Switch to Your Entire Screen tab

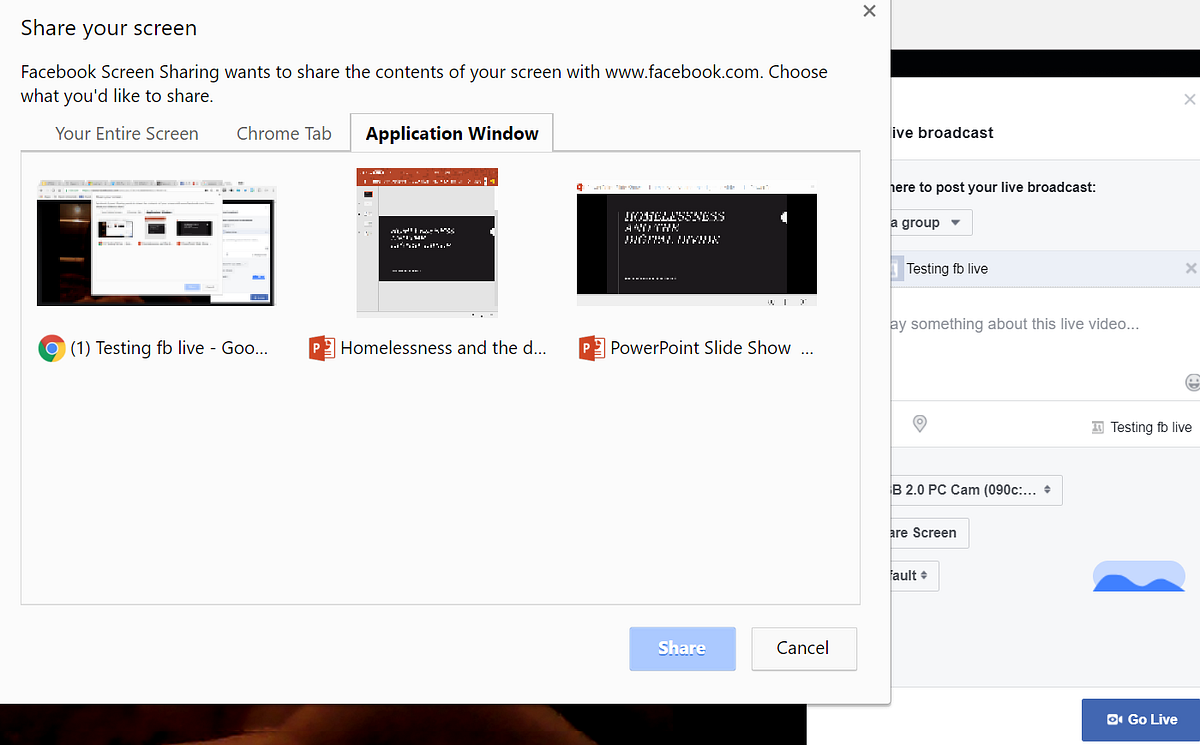pyautogui.click(x=127, y=133)
